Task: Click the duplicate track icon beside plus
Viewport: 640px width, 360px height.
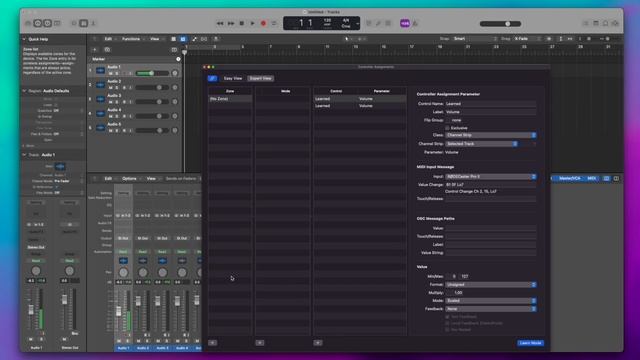Action: [x=107, y=50]
